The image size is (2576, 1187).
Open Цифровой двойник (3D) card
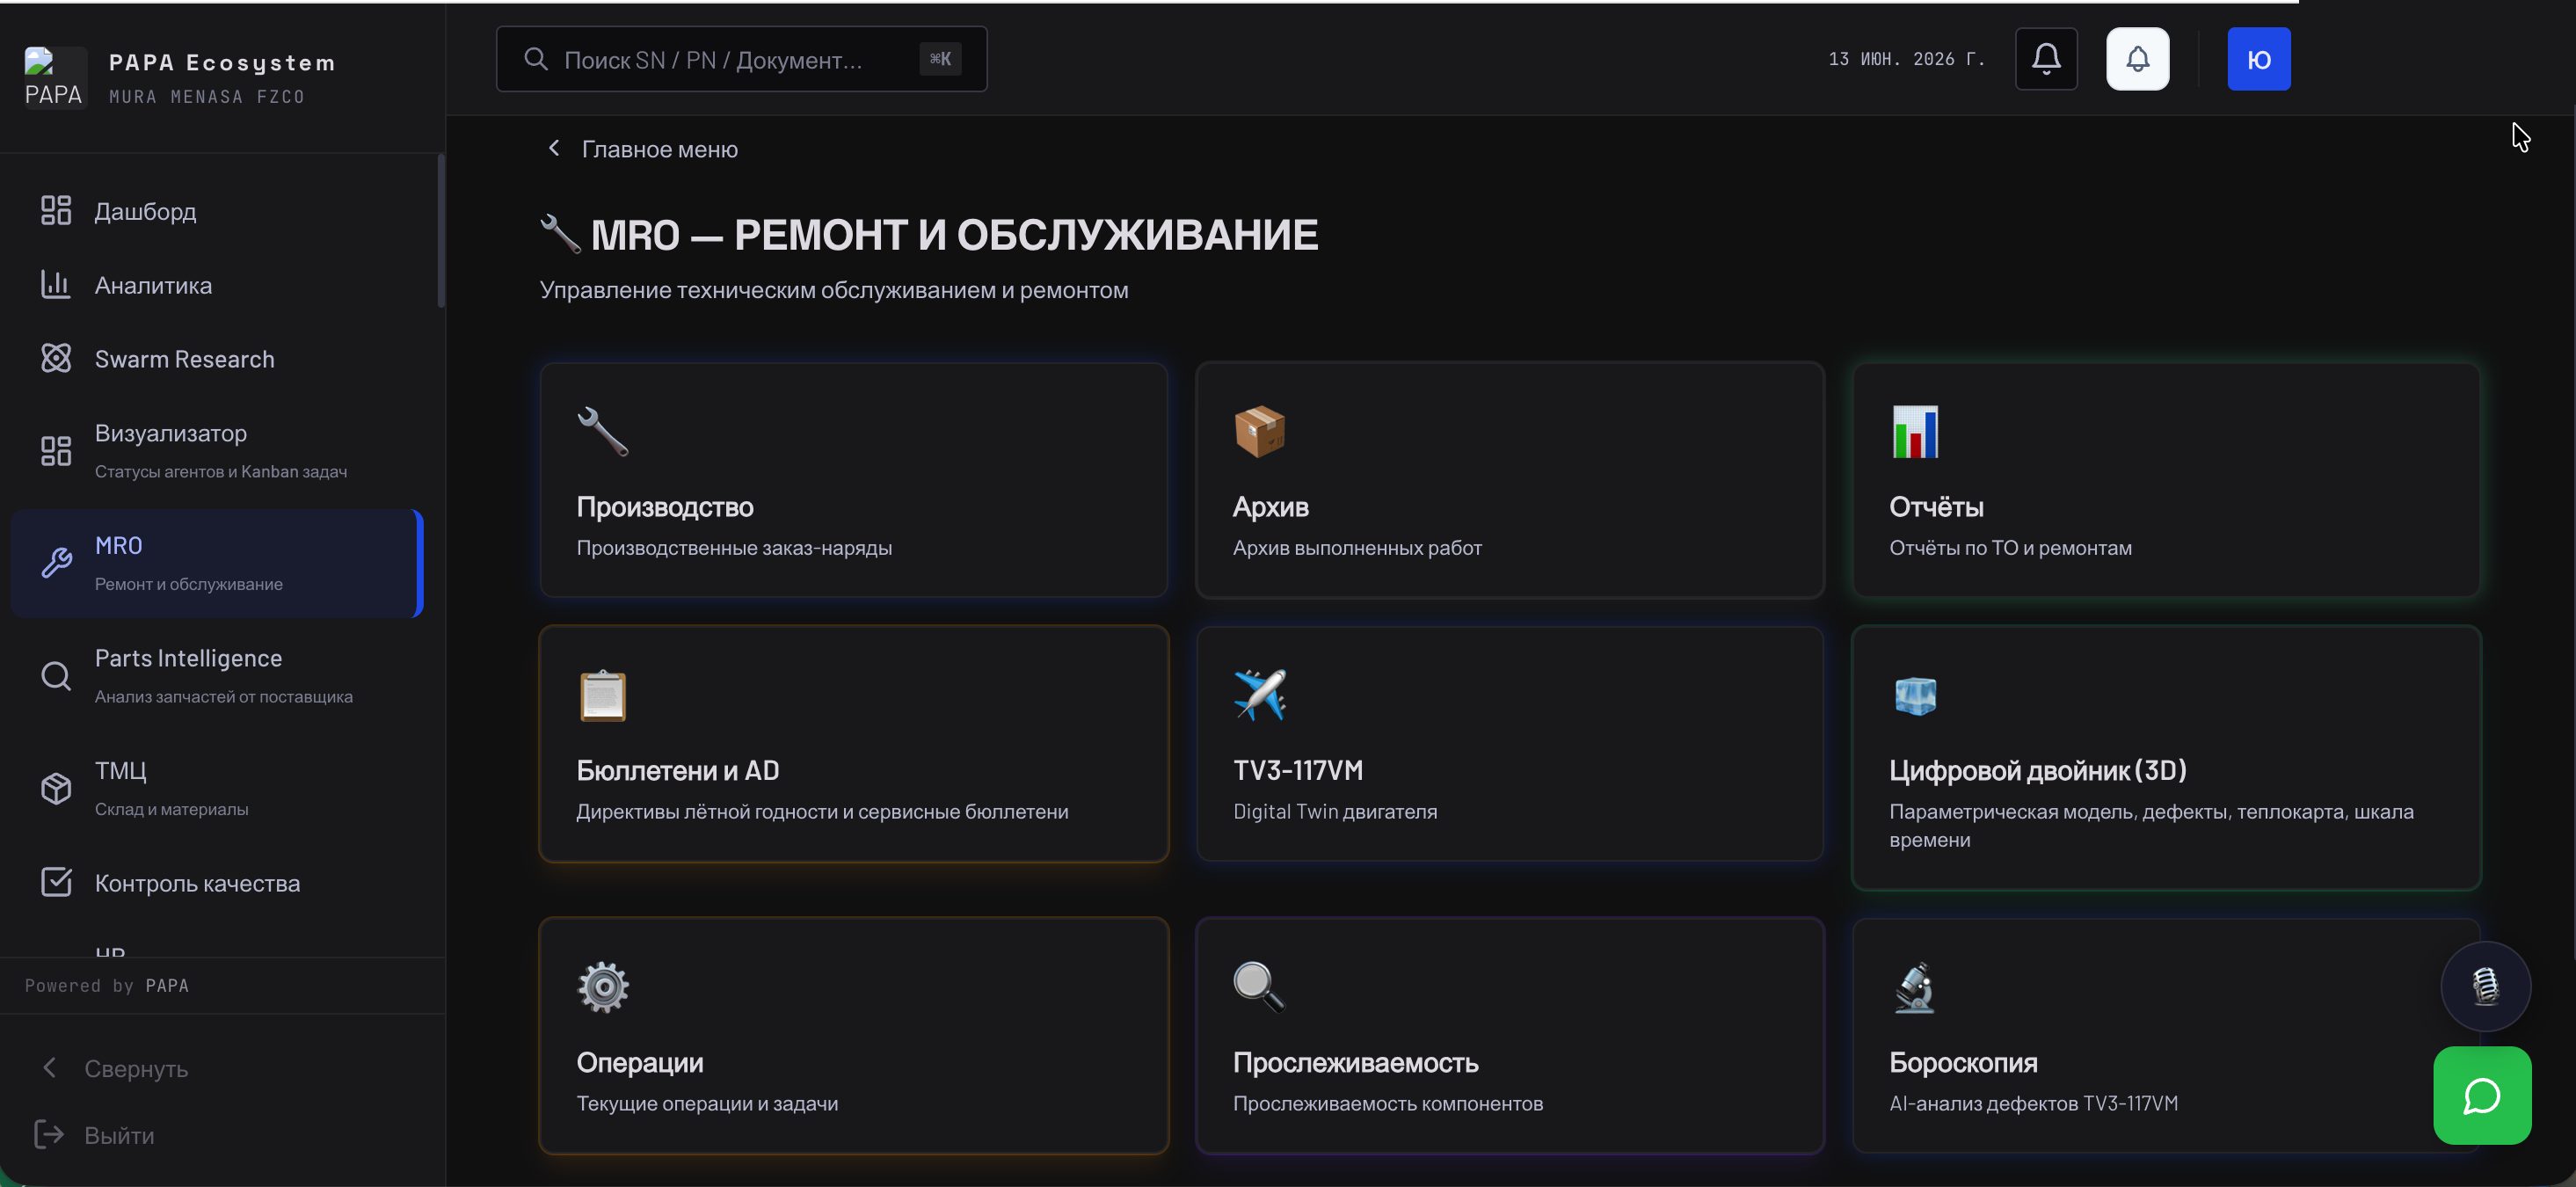[x=2166, y=758]
